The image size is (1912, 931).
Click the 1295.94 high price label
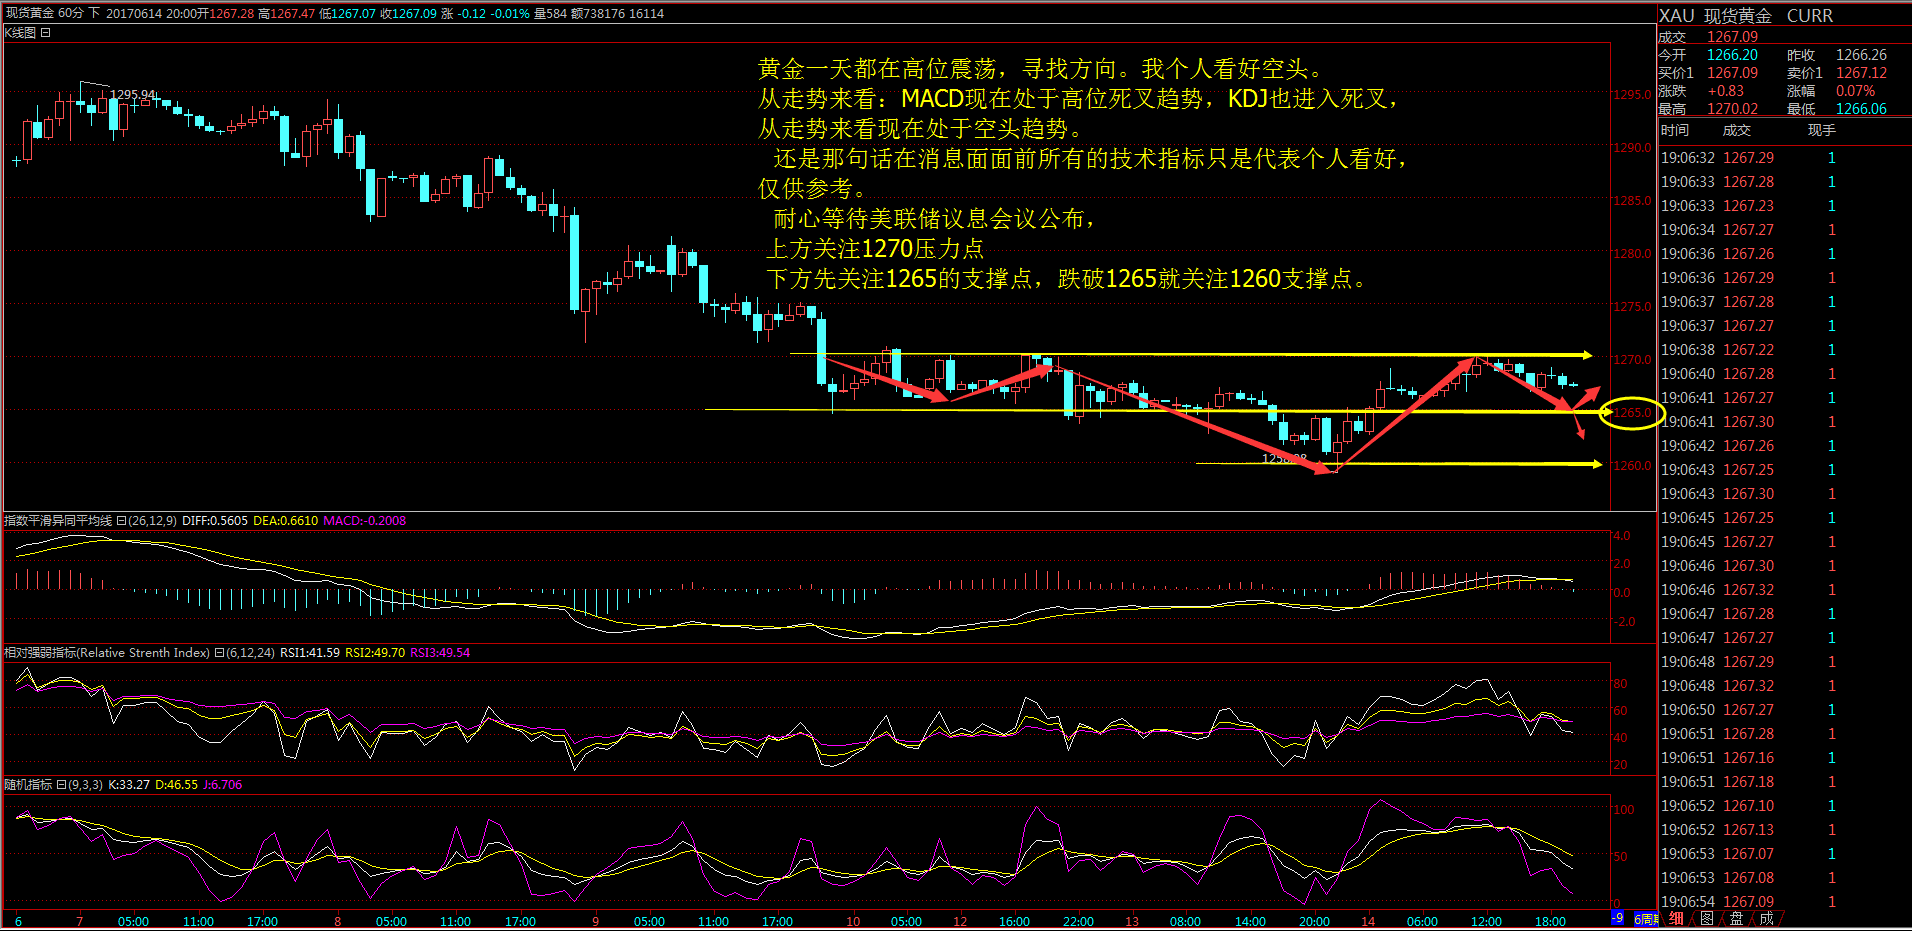(x=133, y=95)
